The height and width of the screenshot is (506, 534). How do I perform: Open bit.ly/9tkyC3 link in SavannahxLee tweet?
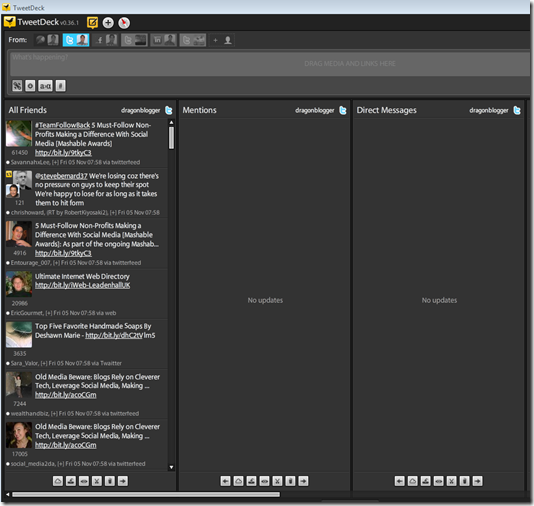[63, 153]
